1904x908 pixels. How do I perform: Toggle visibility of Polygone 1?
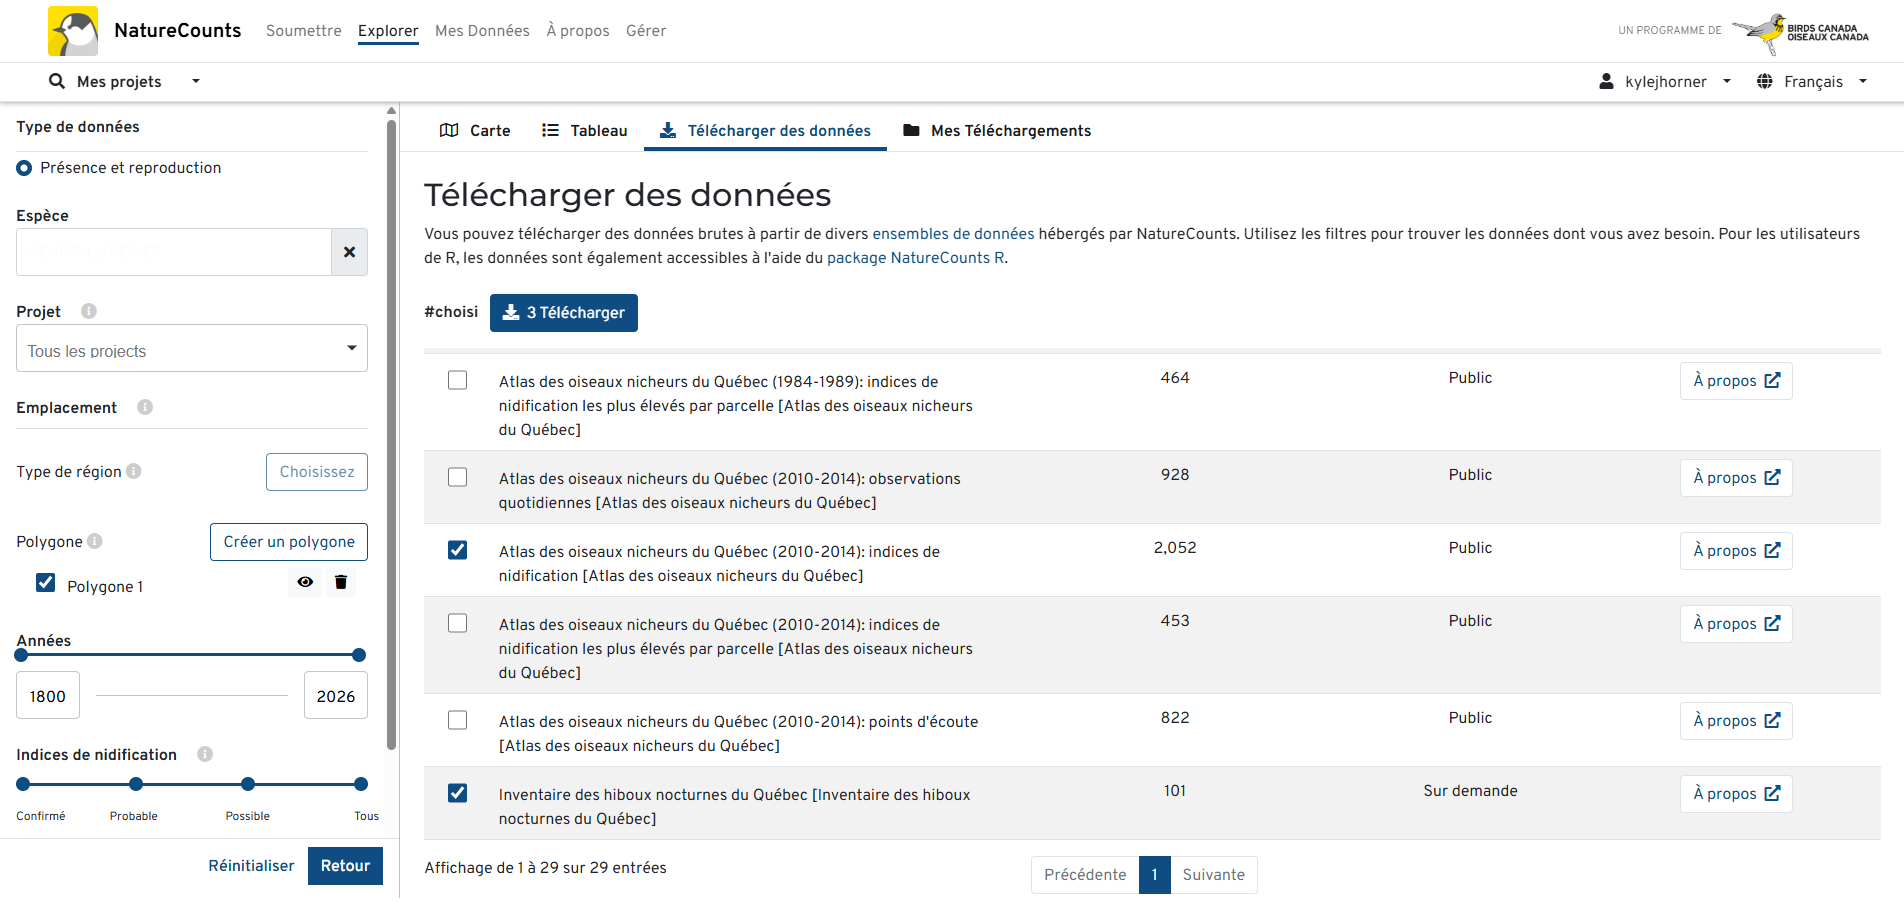(305, 582)
